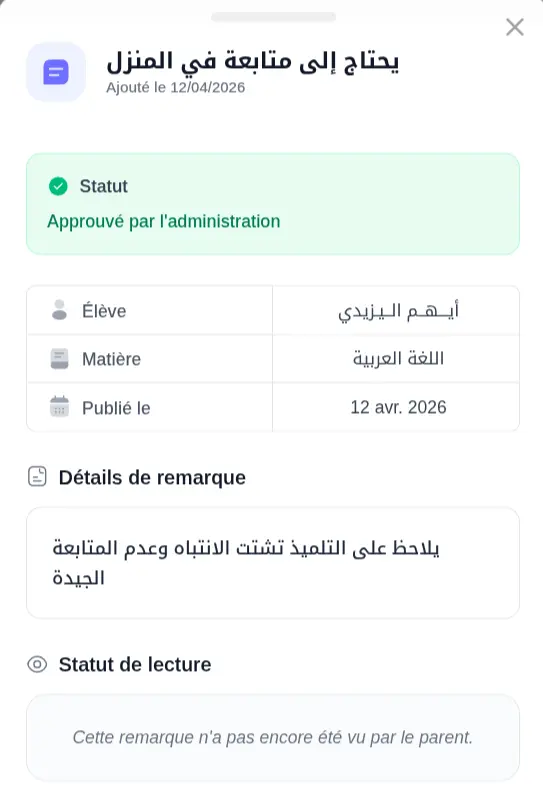Click the student name أيهم اليزيدي
The image size is (543, 785).
point(398,311)
